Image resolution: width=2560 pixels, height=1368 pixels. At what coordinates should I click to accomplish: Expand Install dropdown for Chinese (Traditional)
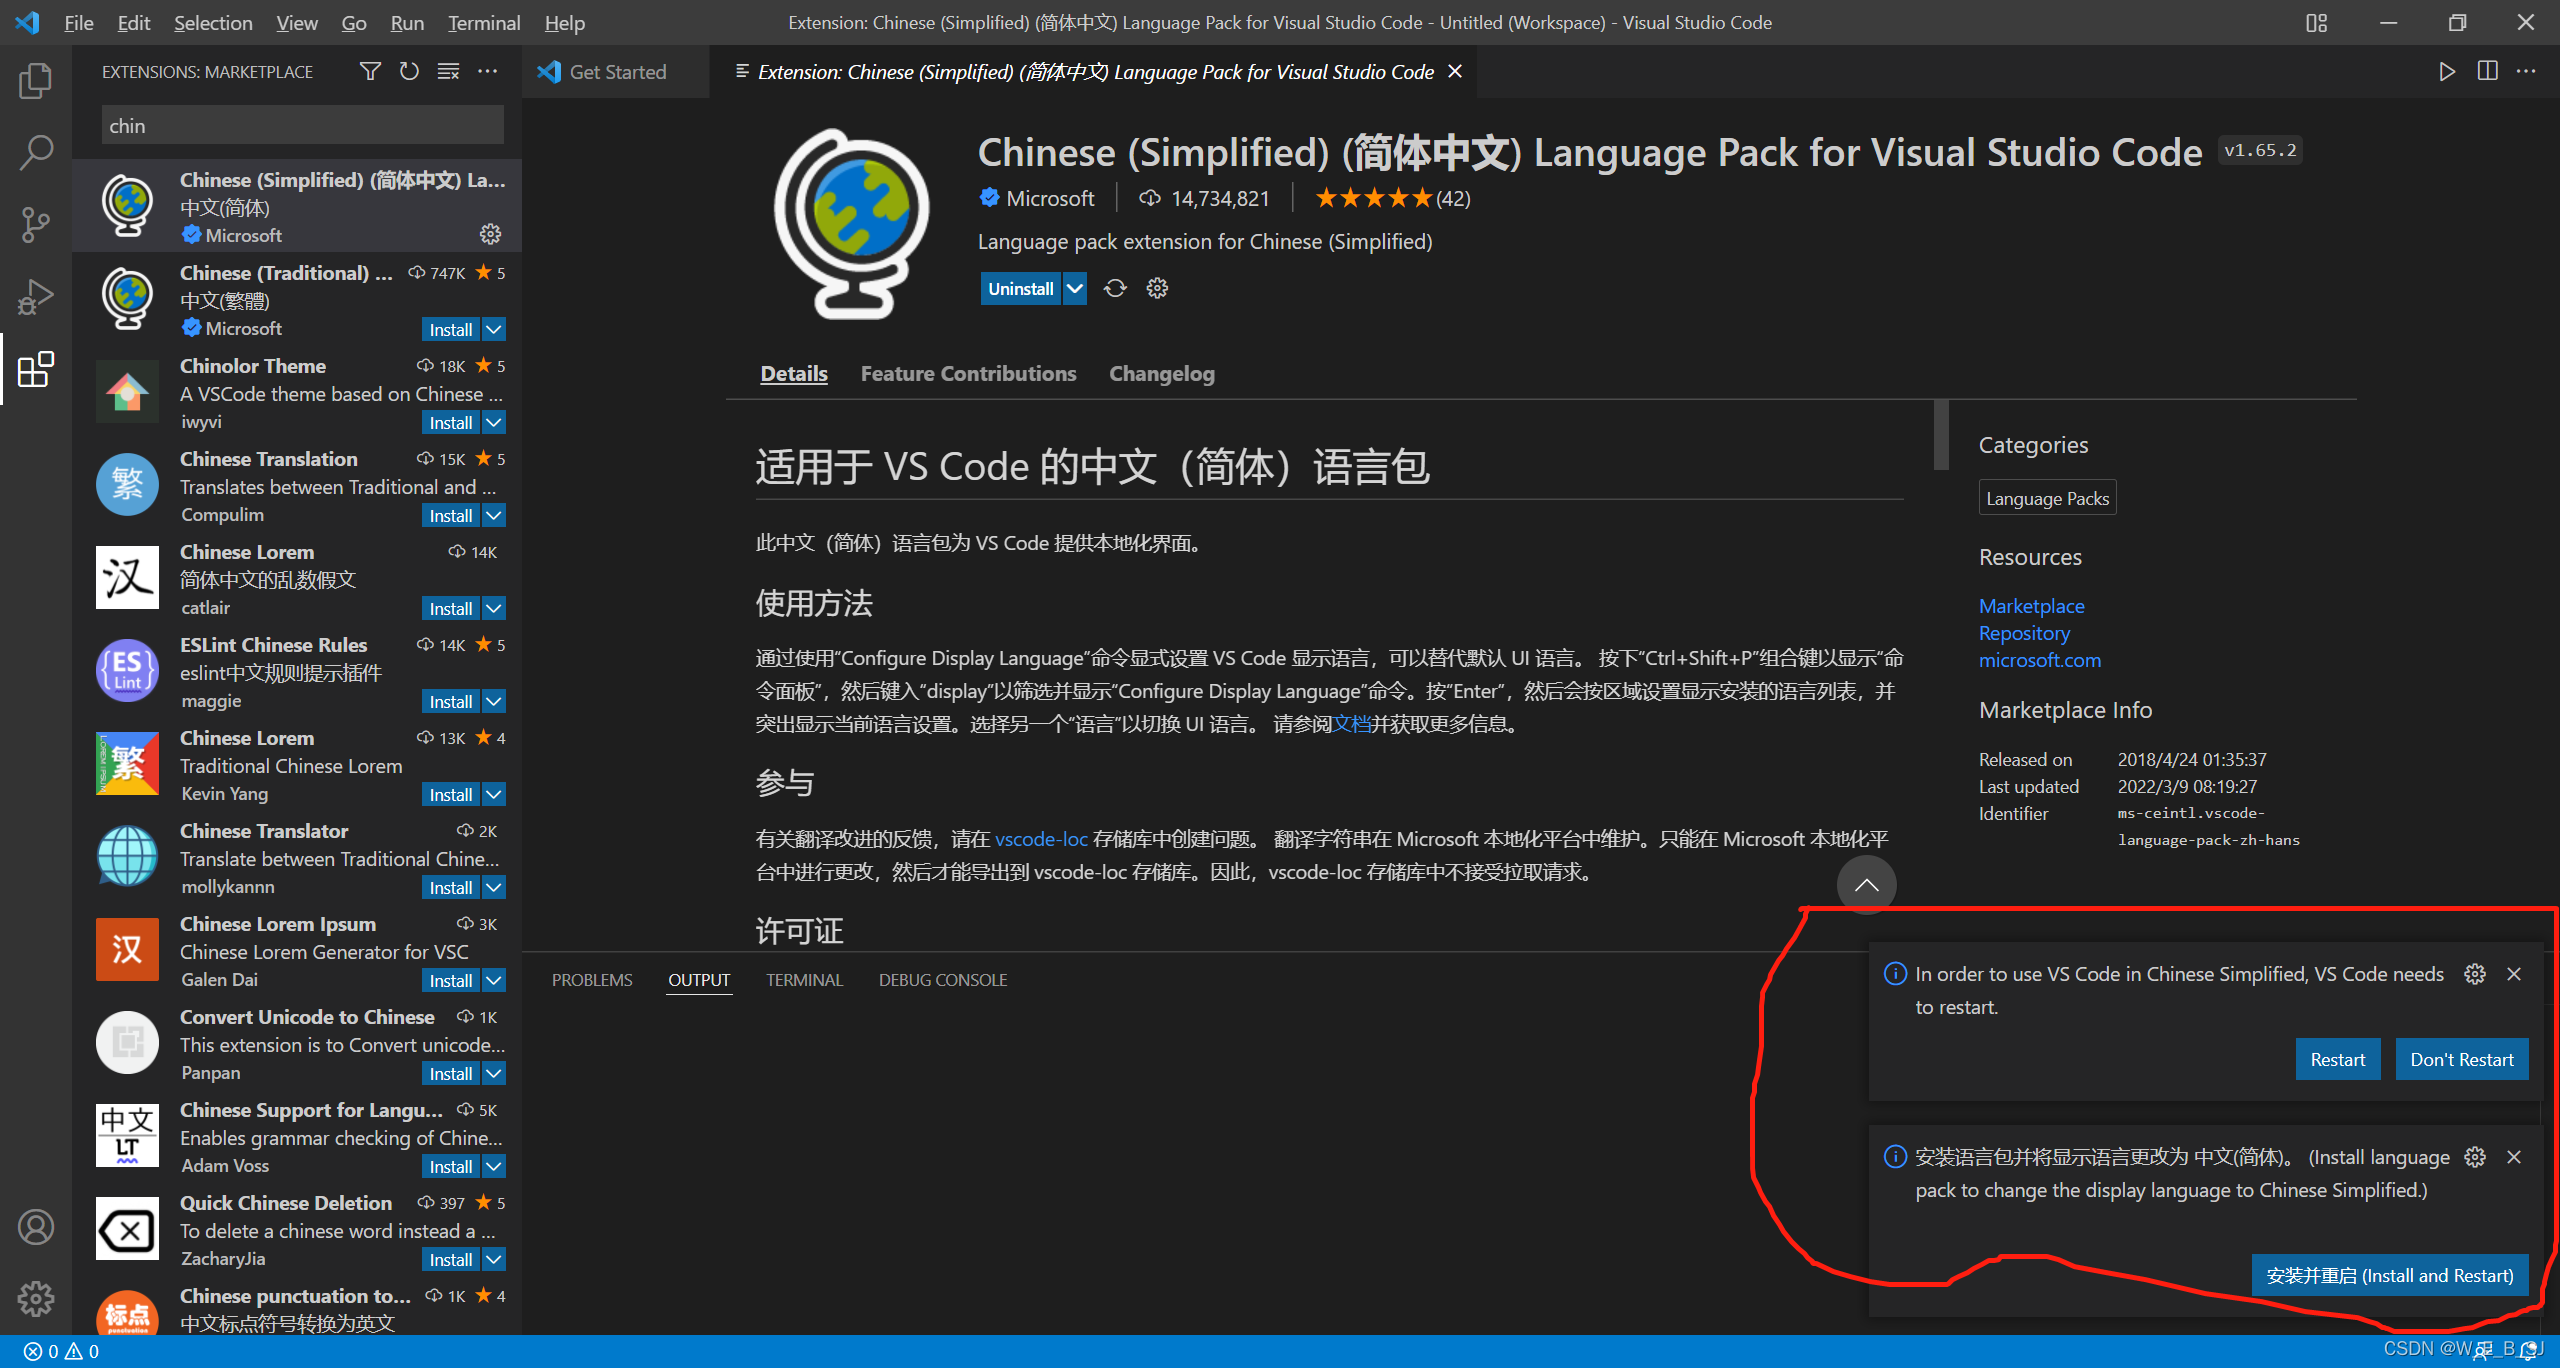[494, 330]
